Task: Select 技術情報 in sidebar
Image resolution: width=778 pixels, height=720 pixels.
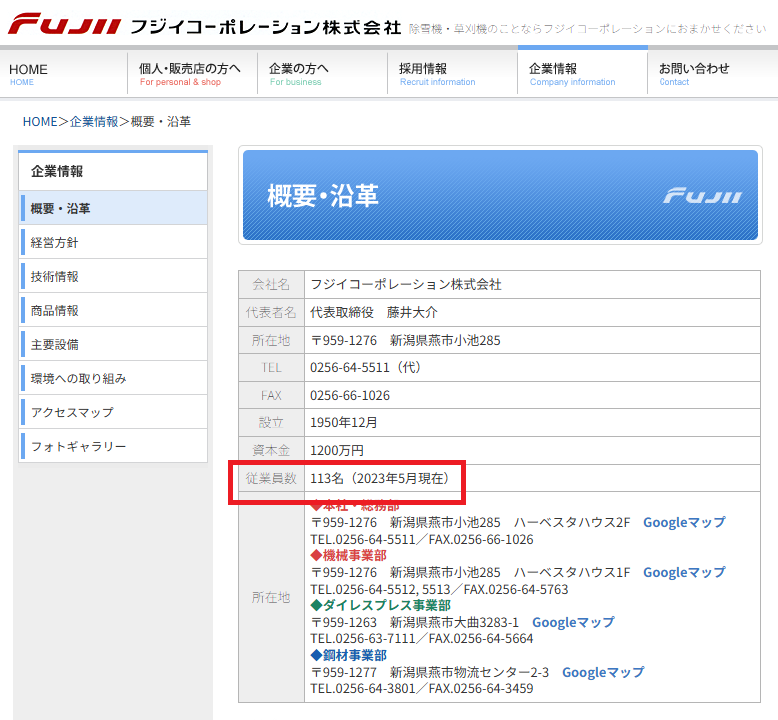Action: coord(113,276)
